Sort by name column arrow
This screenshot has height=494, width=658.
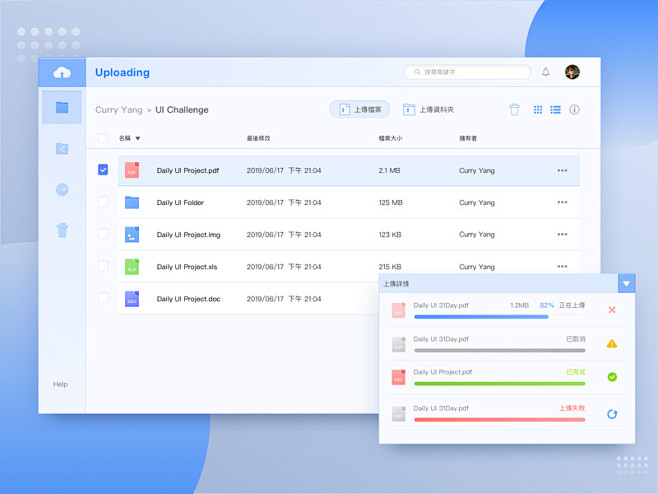click(138, 139)
